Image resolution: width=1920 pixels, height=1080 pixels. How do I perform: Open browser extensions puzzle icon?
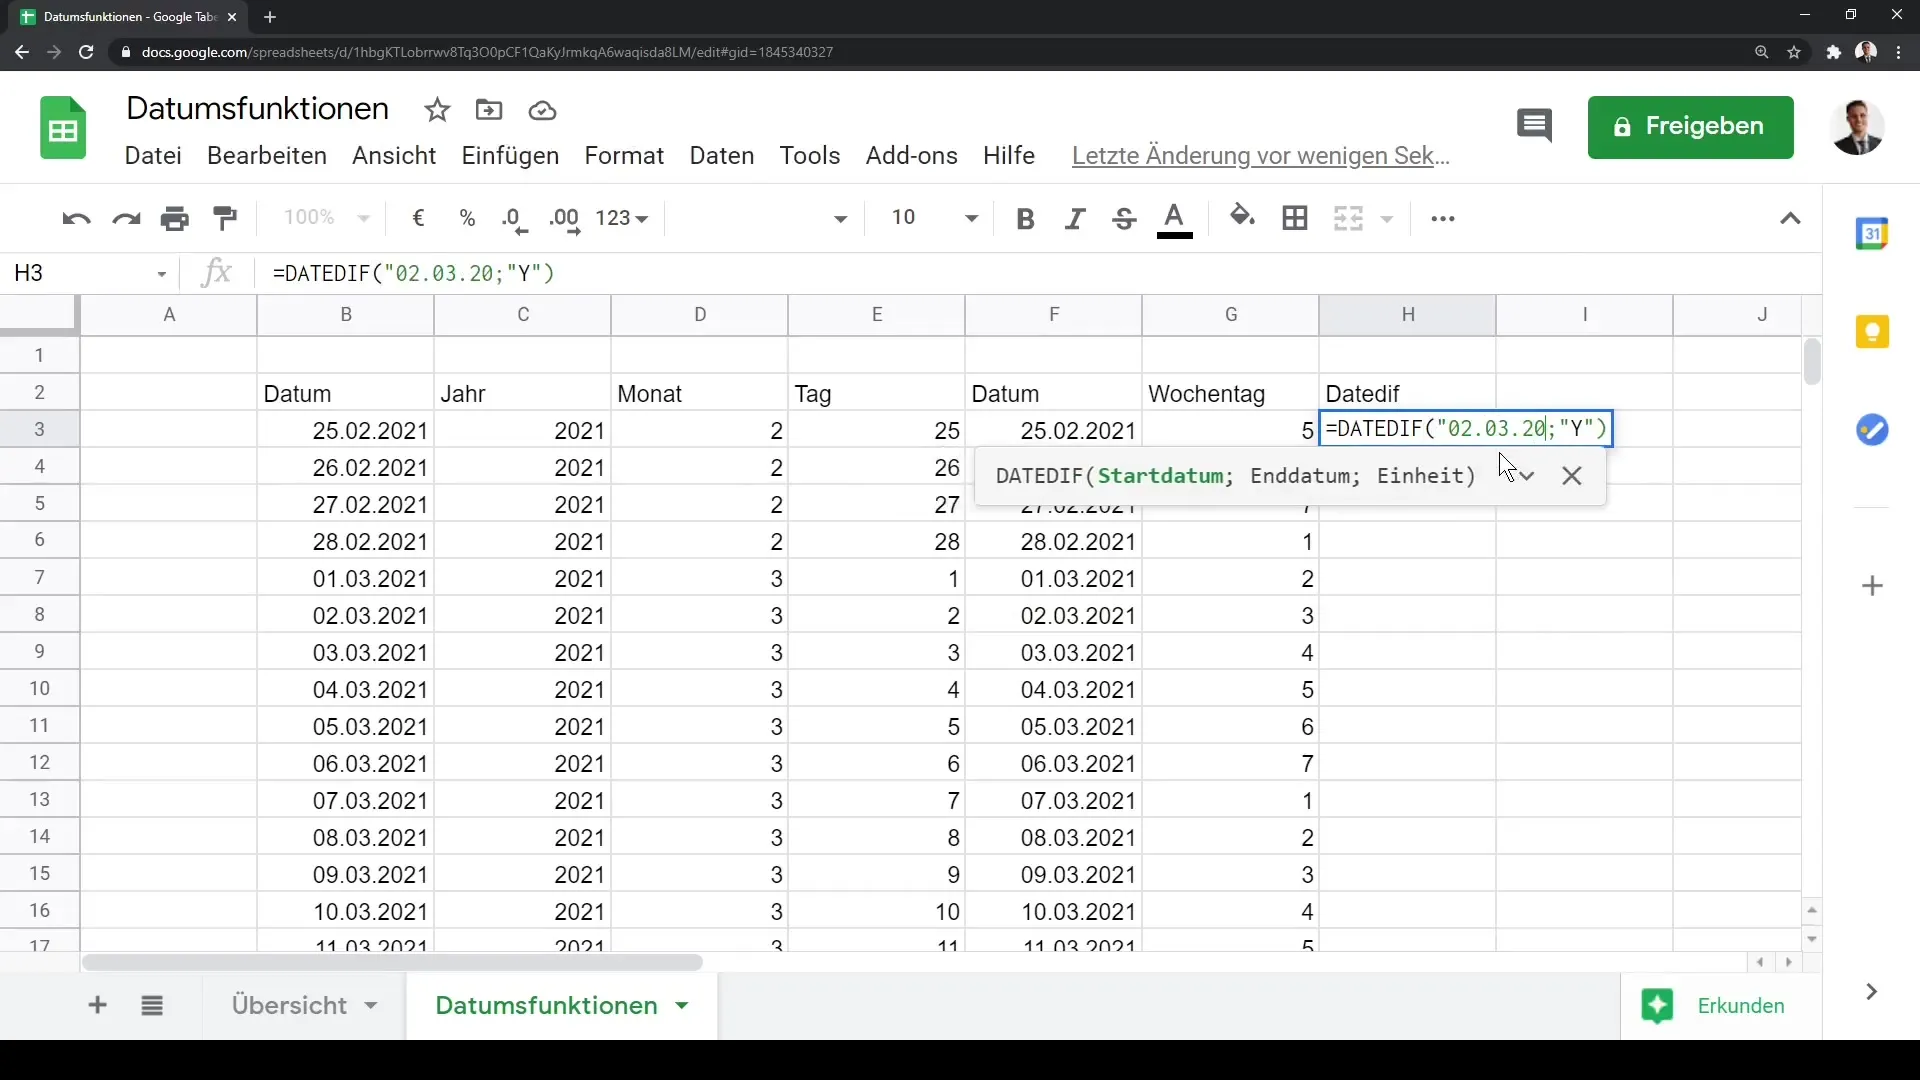[x=1833, y=52]
